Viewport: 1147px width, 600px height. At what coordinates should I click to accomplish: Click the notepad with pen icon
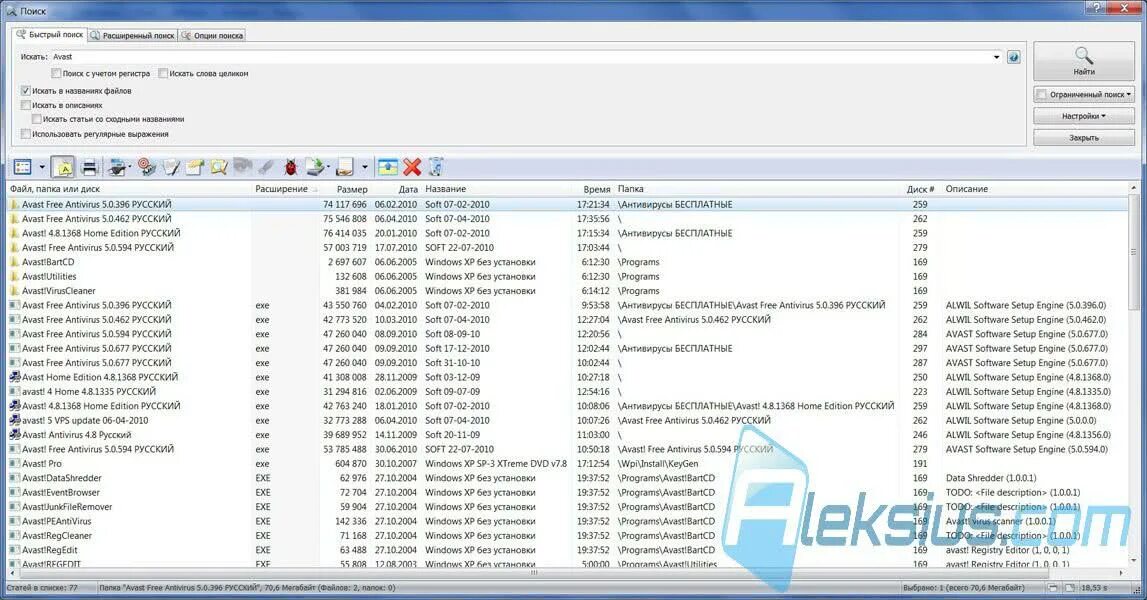[x=170, y=168]
